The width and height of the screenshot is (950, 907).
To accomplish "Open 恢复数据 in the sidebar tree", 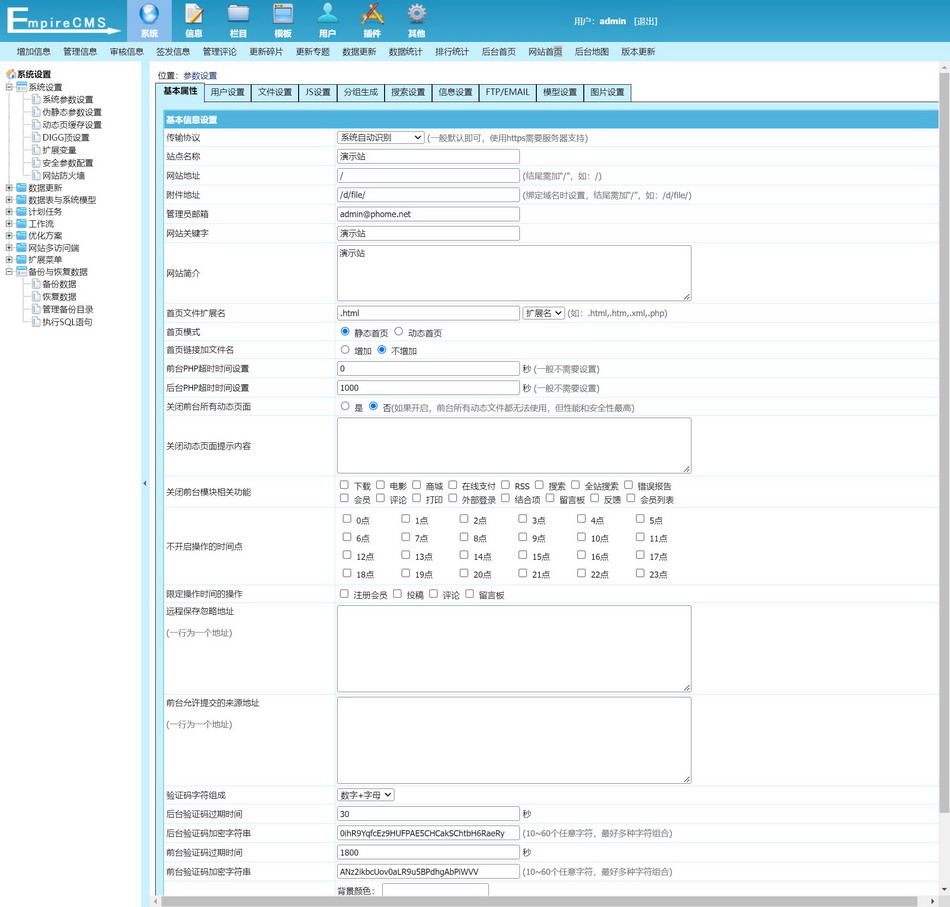I will point(59,297).
